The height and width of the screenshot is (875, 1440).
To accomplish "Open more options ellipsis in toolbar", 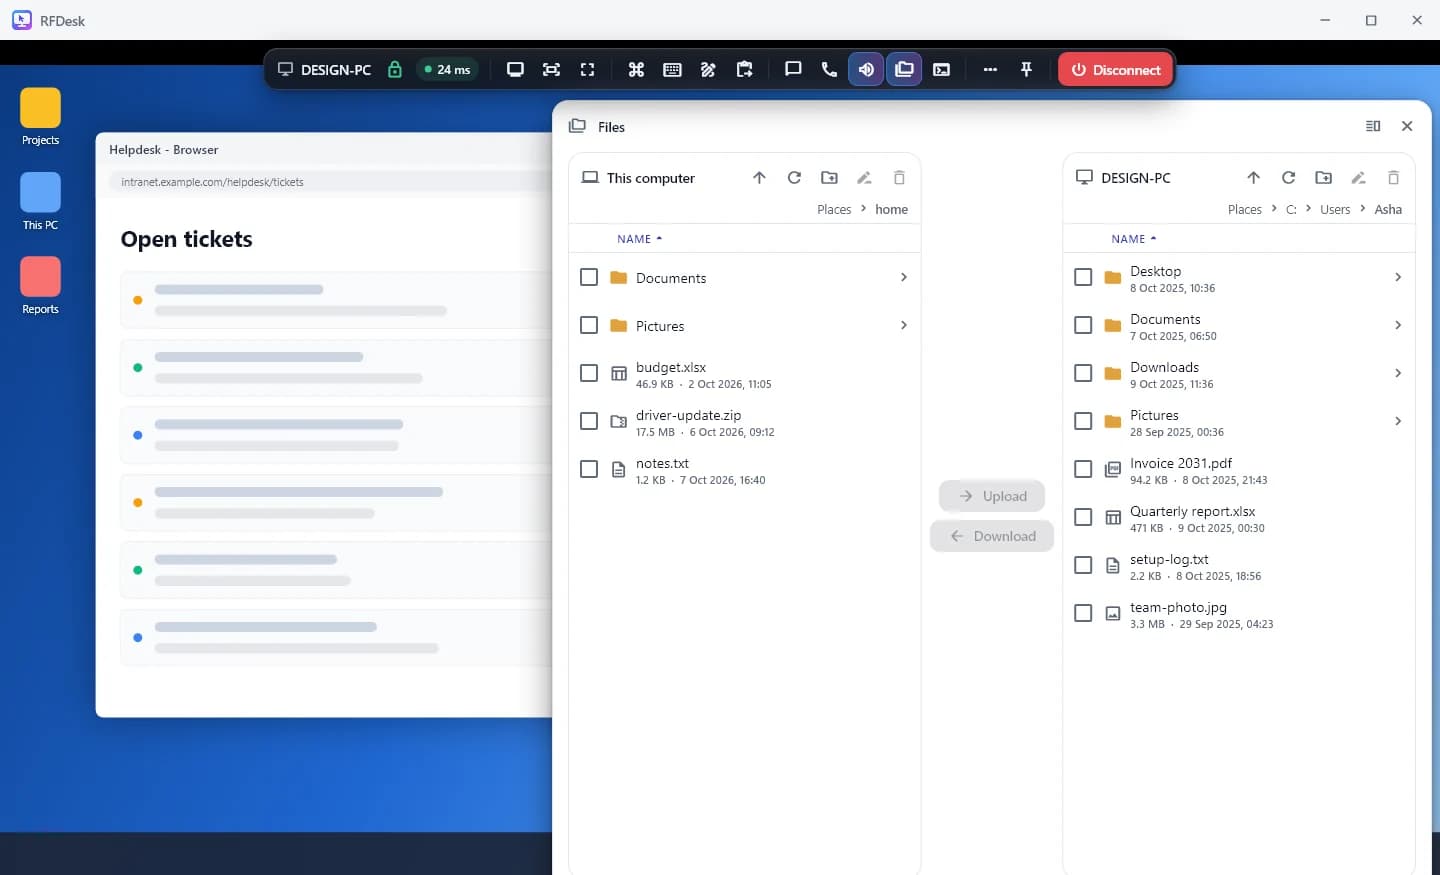I will (990, 70).
